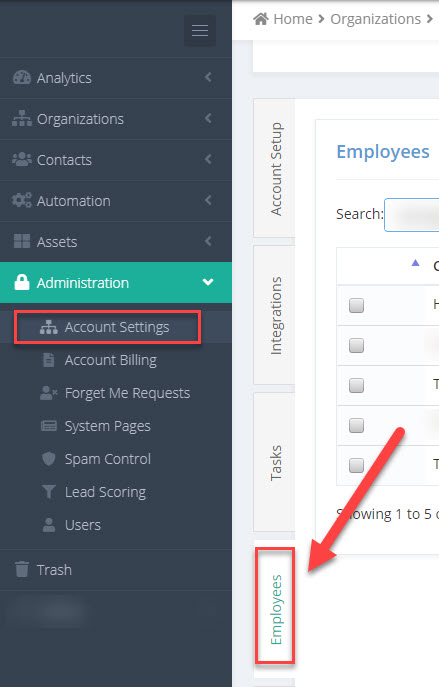Click the Assets grid icon
Viewport: 439px width, 687px height.
22,241
